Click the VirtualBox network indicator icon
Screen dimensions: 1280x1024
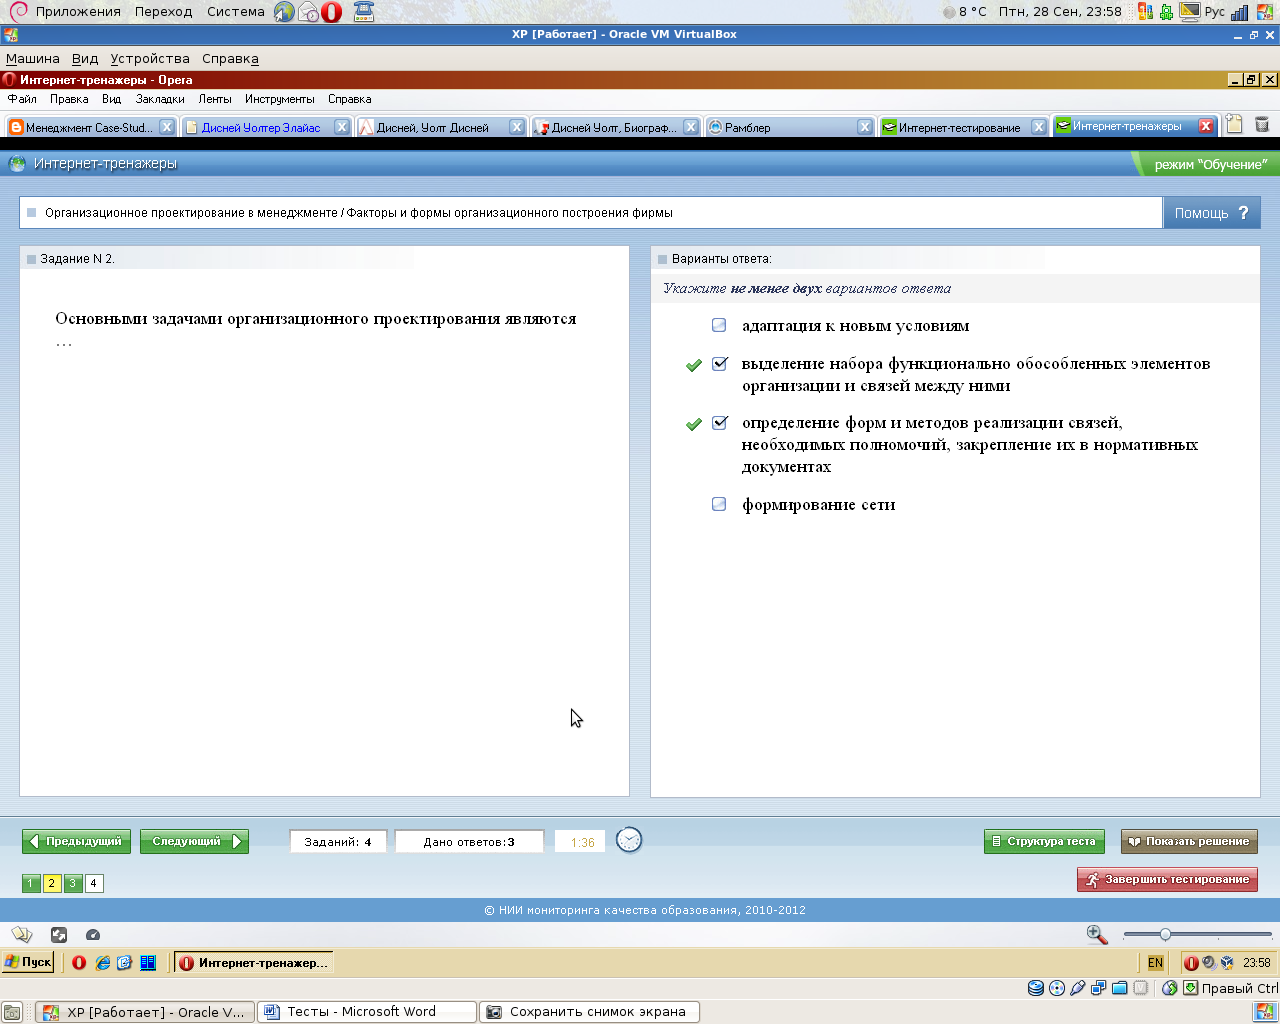click(1099, 988)
